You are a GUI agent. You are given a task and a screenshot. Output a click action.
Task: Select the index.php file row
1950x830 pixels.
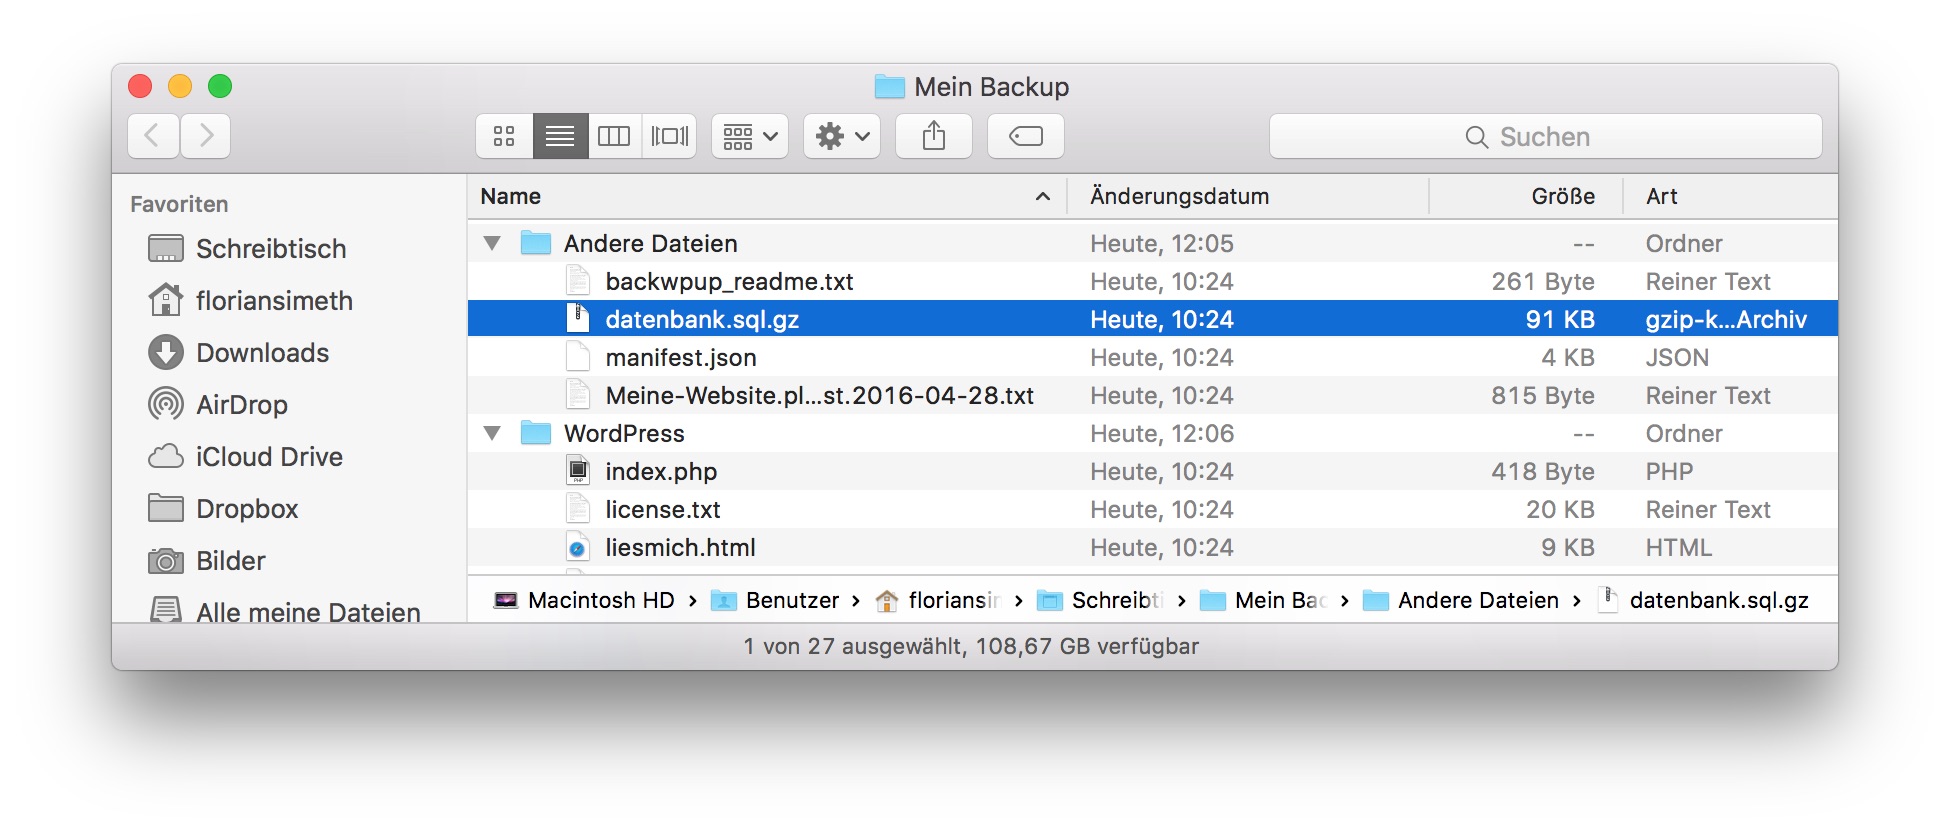660,472
